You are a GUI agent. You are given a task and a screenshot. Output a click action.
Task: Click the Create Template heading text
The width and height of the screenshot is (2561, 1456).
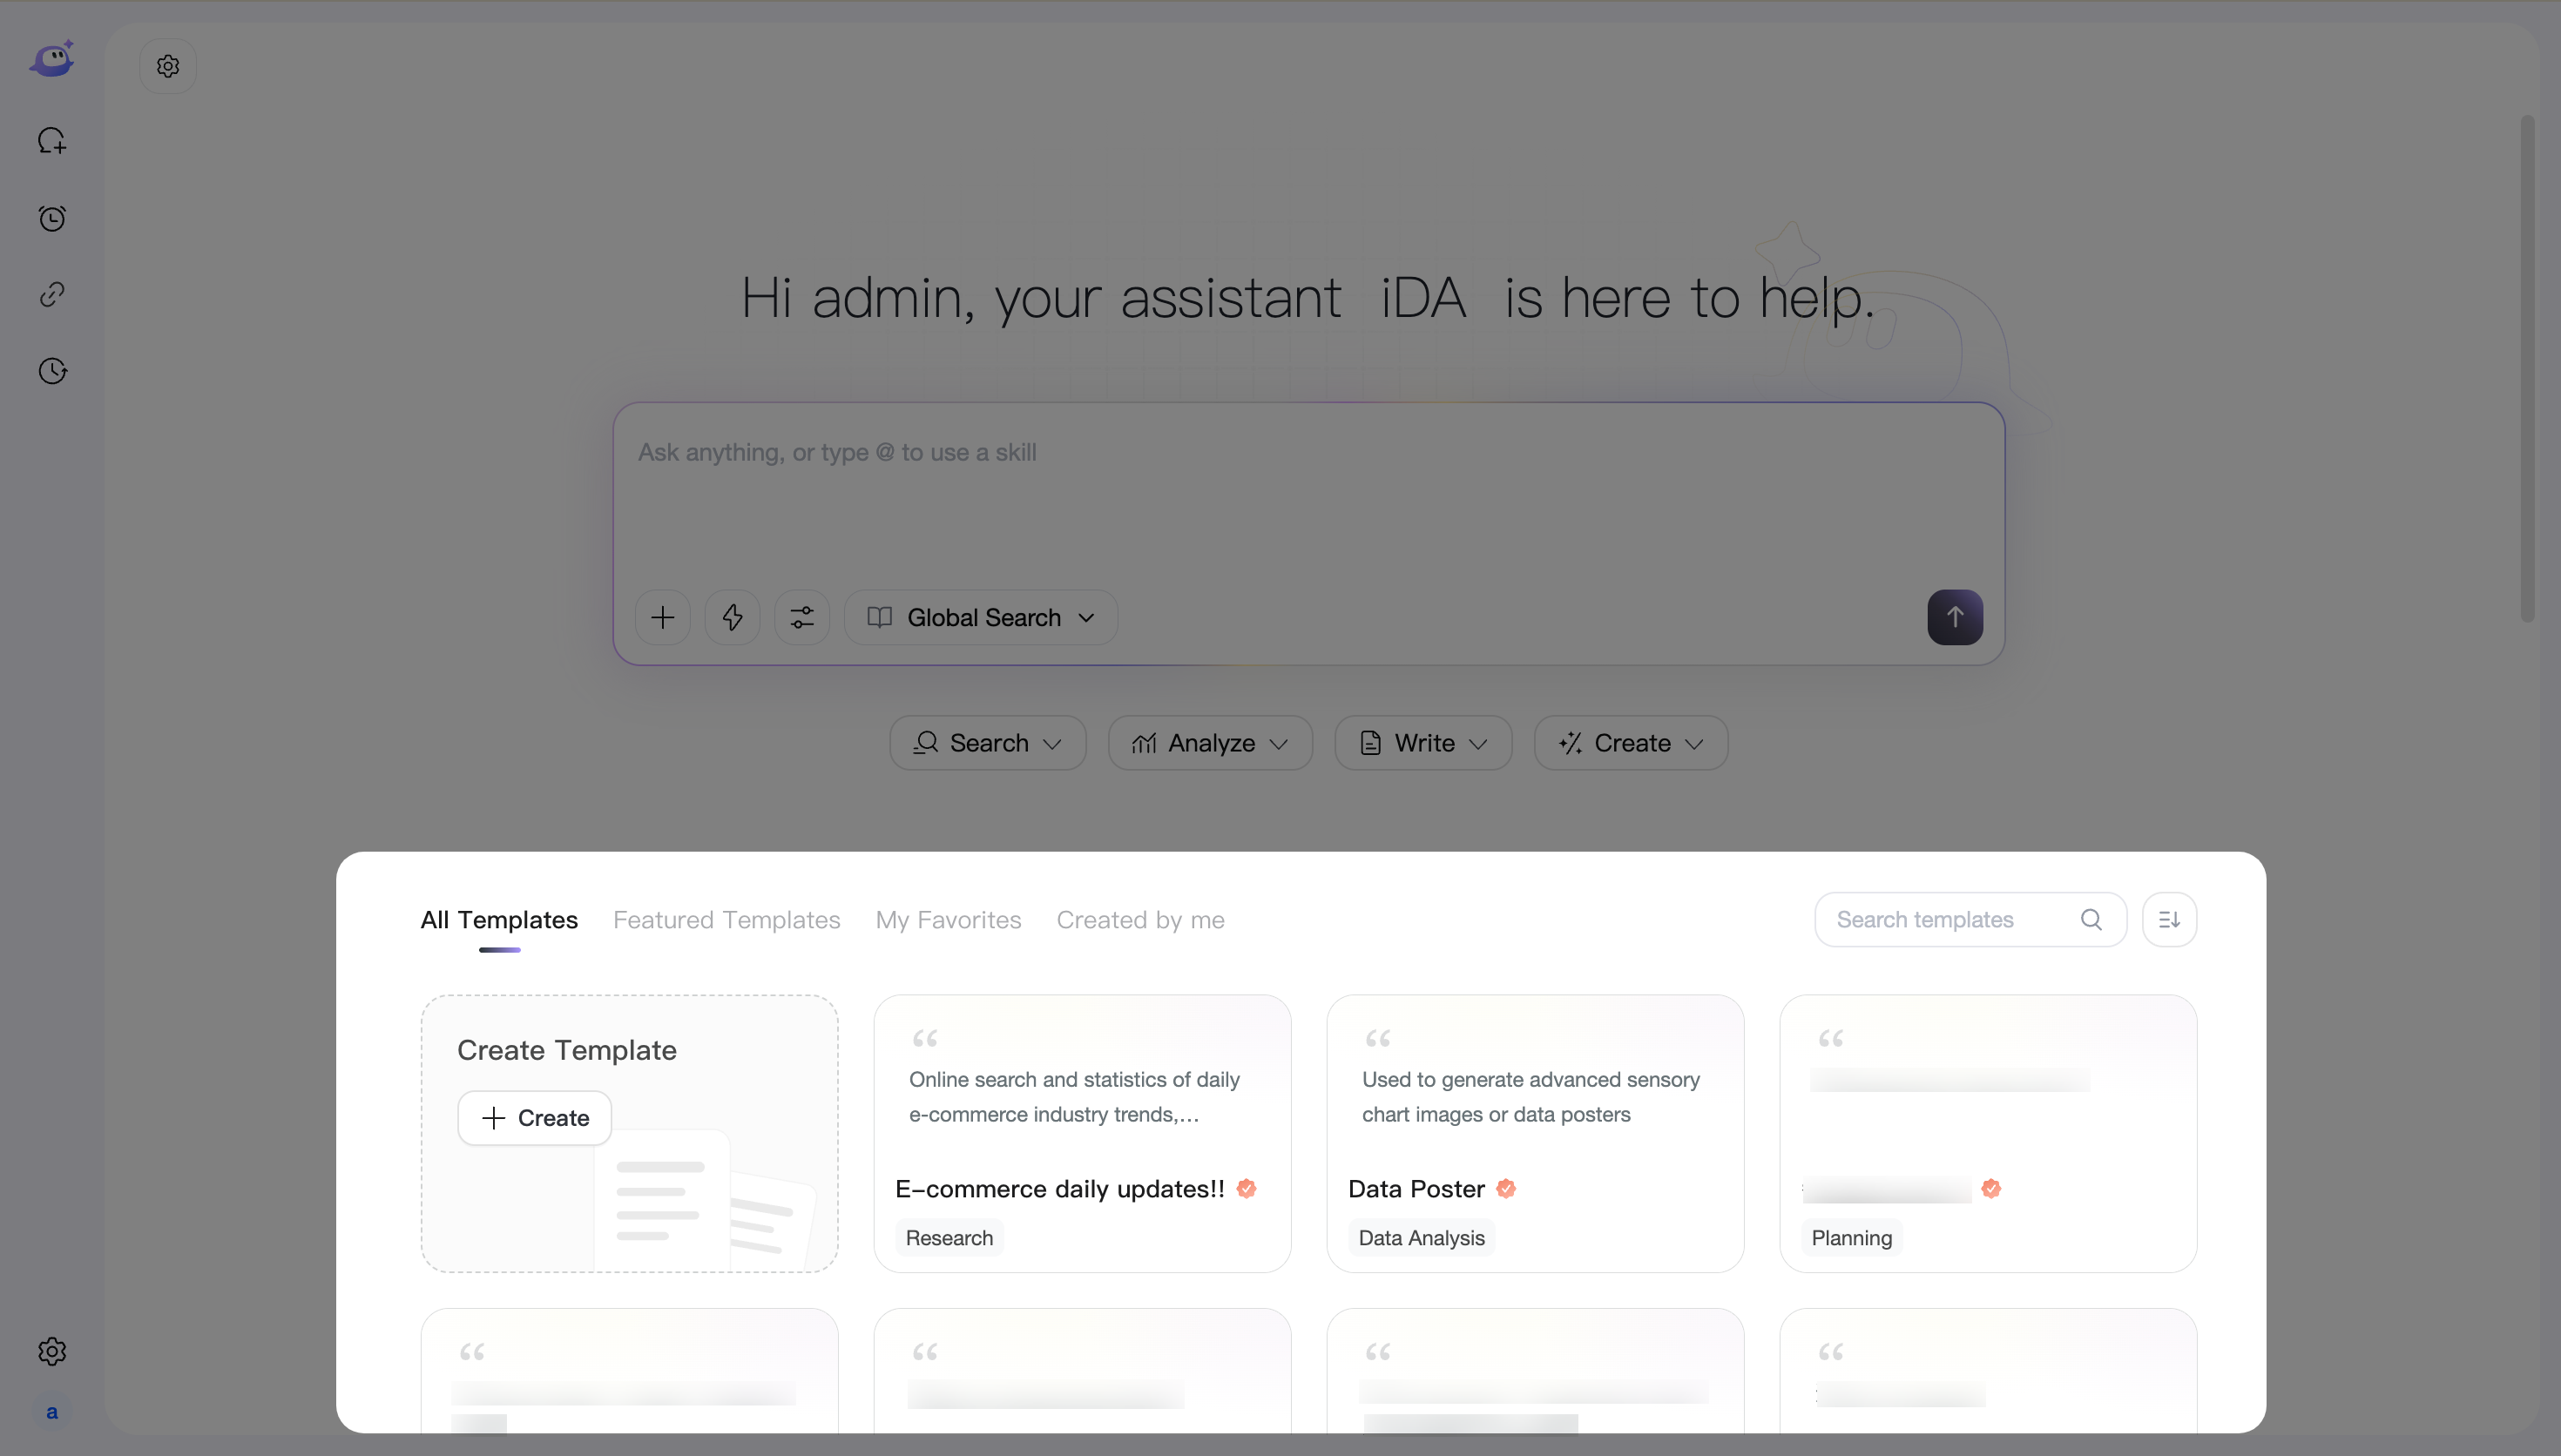point(567,1050)
